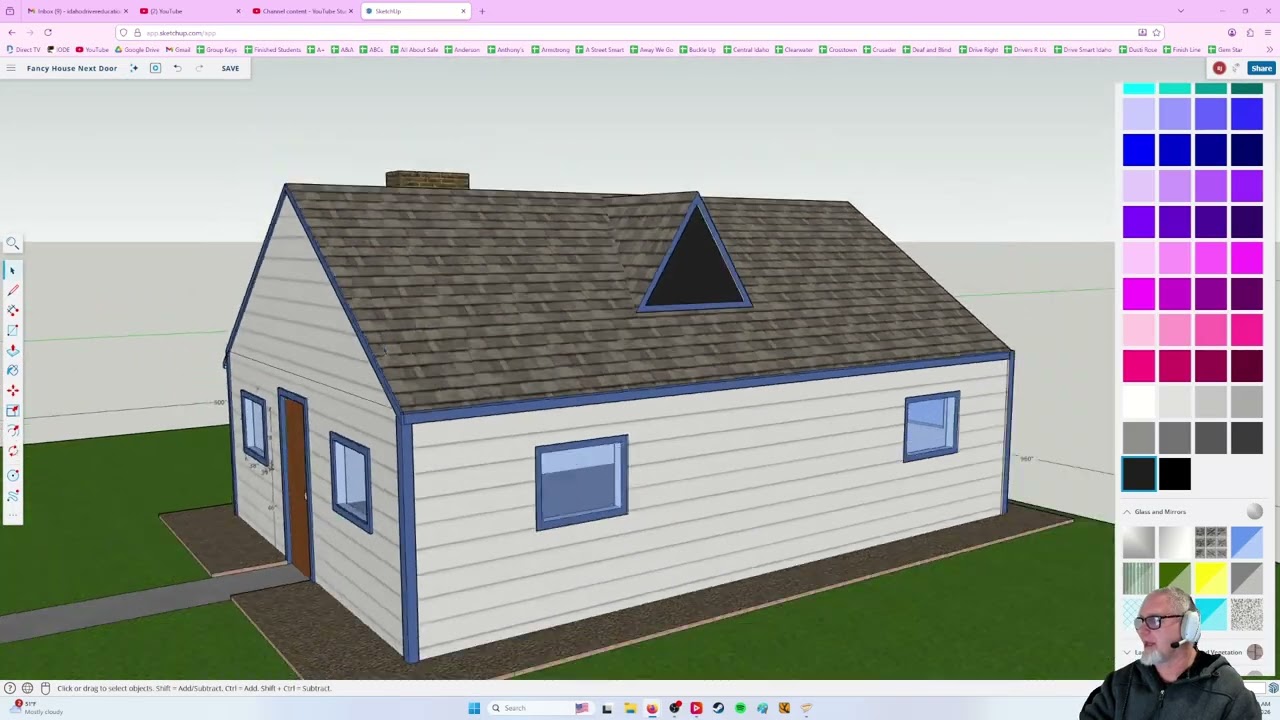Select the bright yellow translucent glass swatch
Screen dimensions: 1280x720
(x=1211, y=577)
